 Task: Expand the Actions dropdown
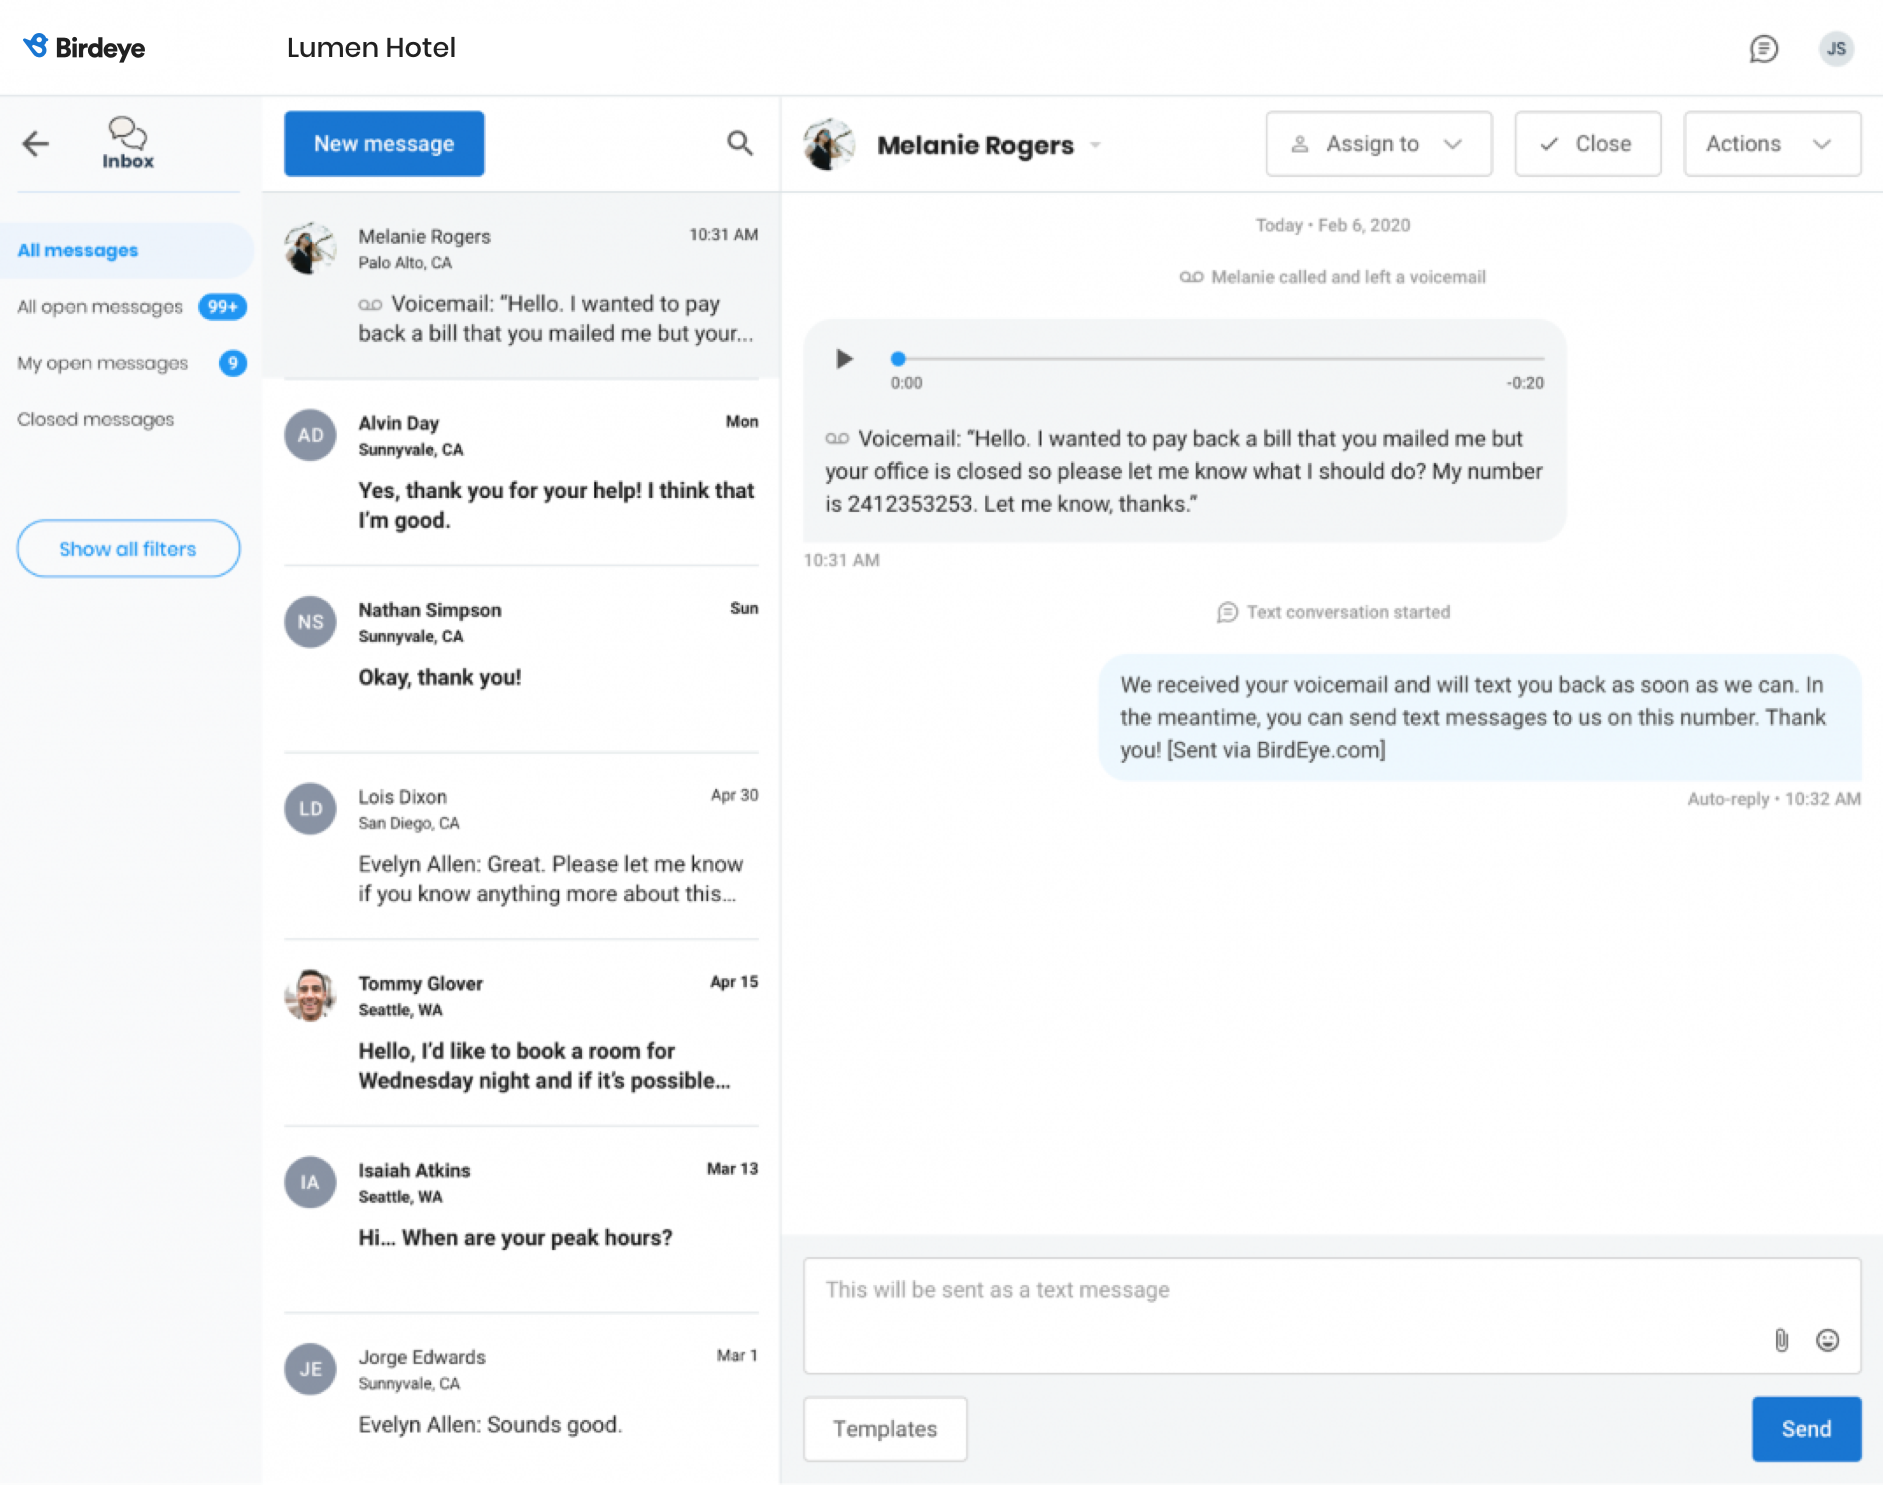(1771, 143)
